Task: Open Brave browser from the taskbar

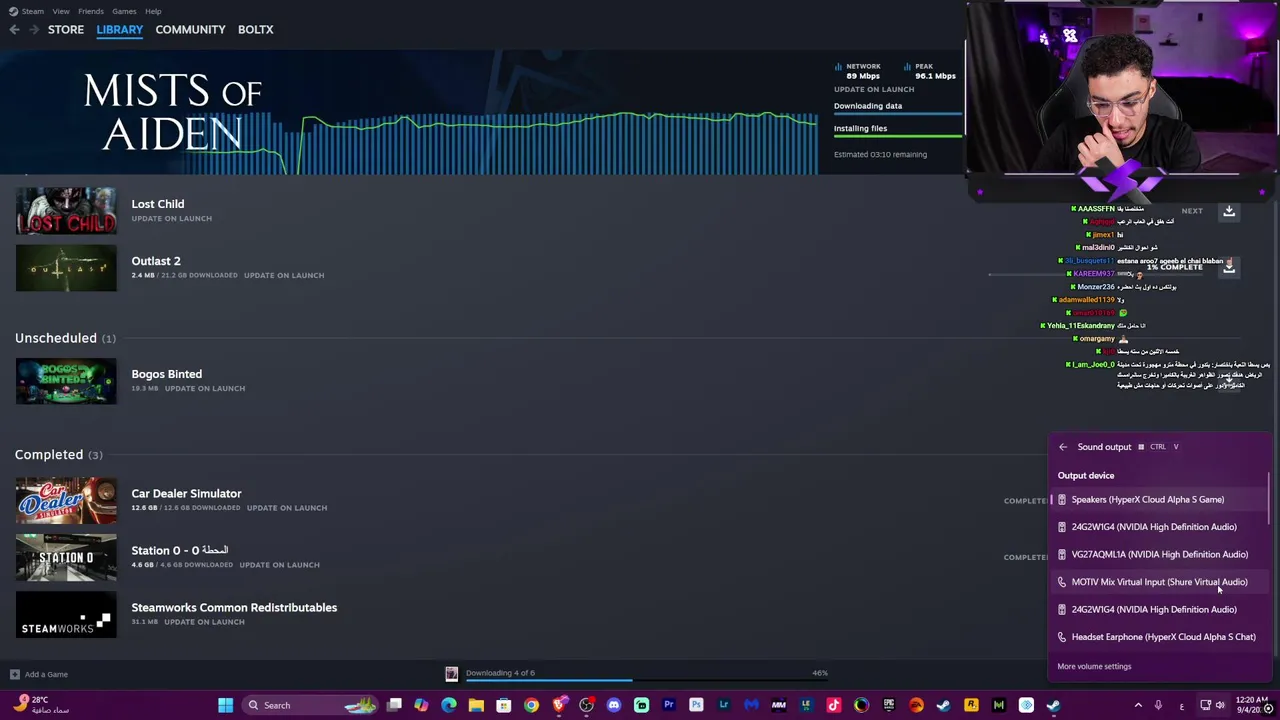Action: 559,705
